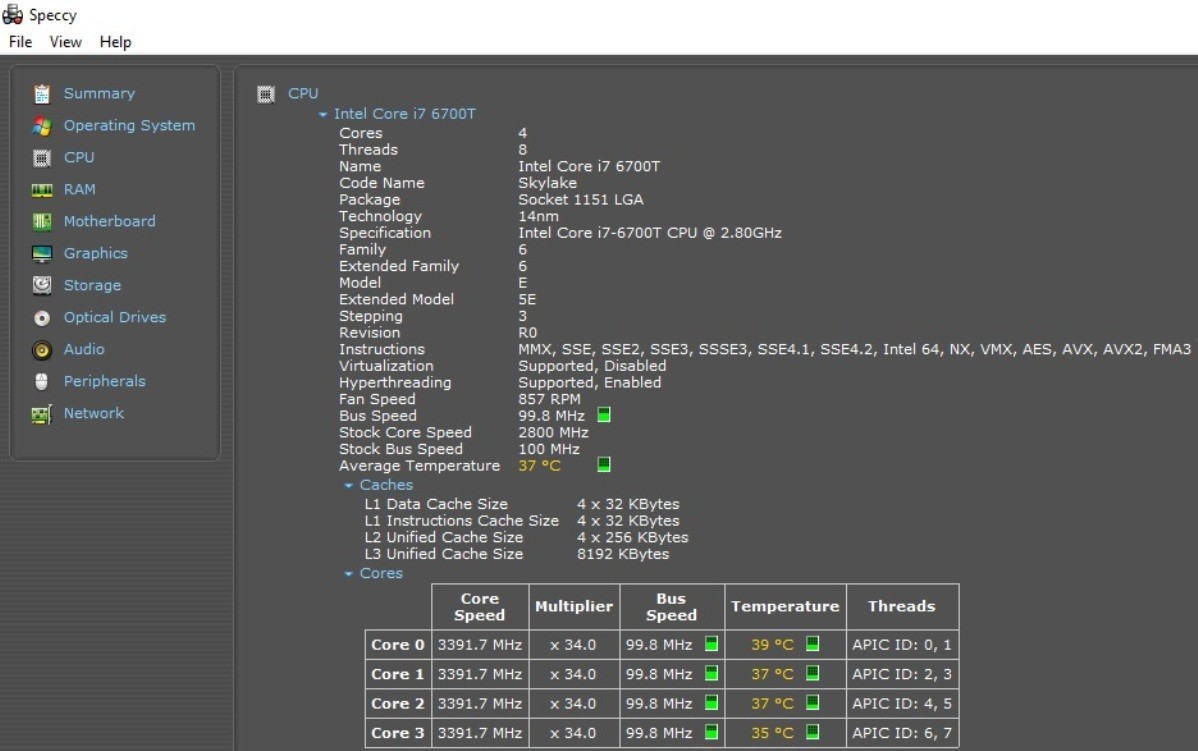
Task: Click the Graphics monitor icon
Action: tap(42, 254)
